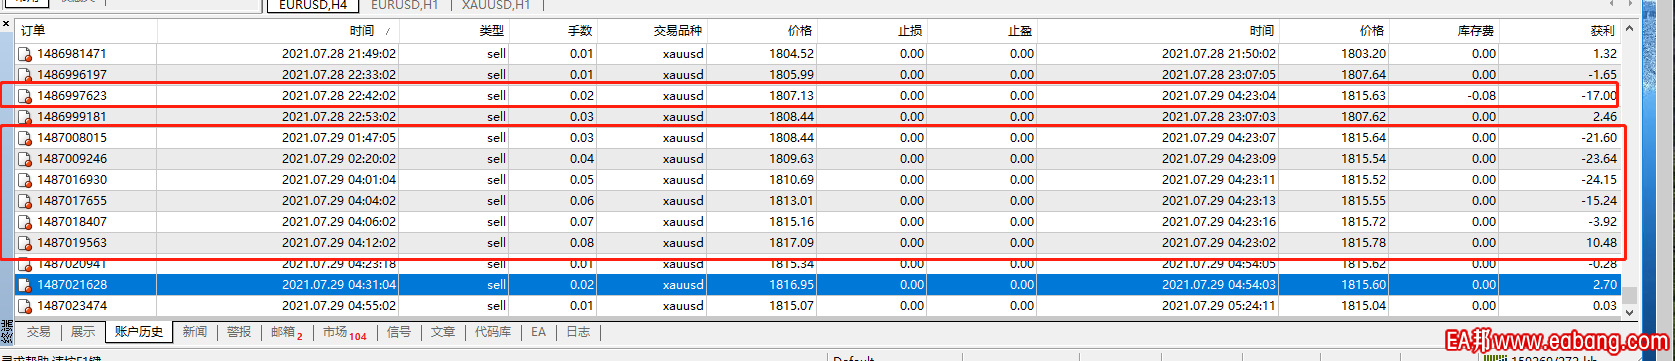Click the order icon beside 1487008015
Viewport: 1675px width, 361px height.
pos(25,138)
